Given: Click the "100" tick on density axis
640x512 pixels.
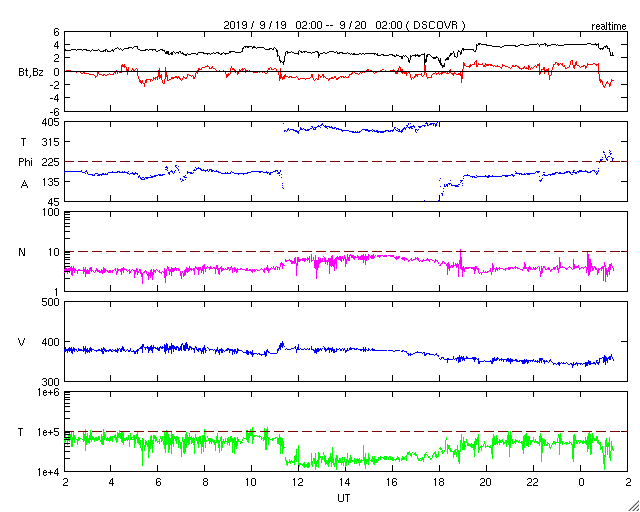Looking at the screenshot, I should tap(51, 212).
